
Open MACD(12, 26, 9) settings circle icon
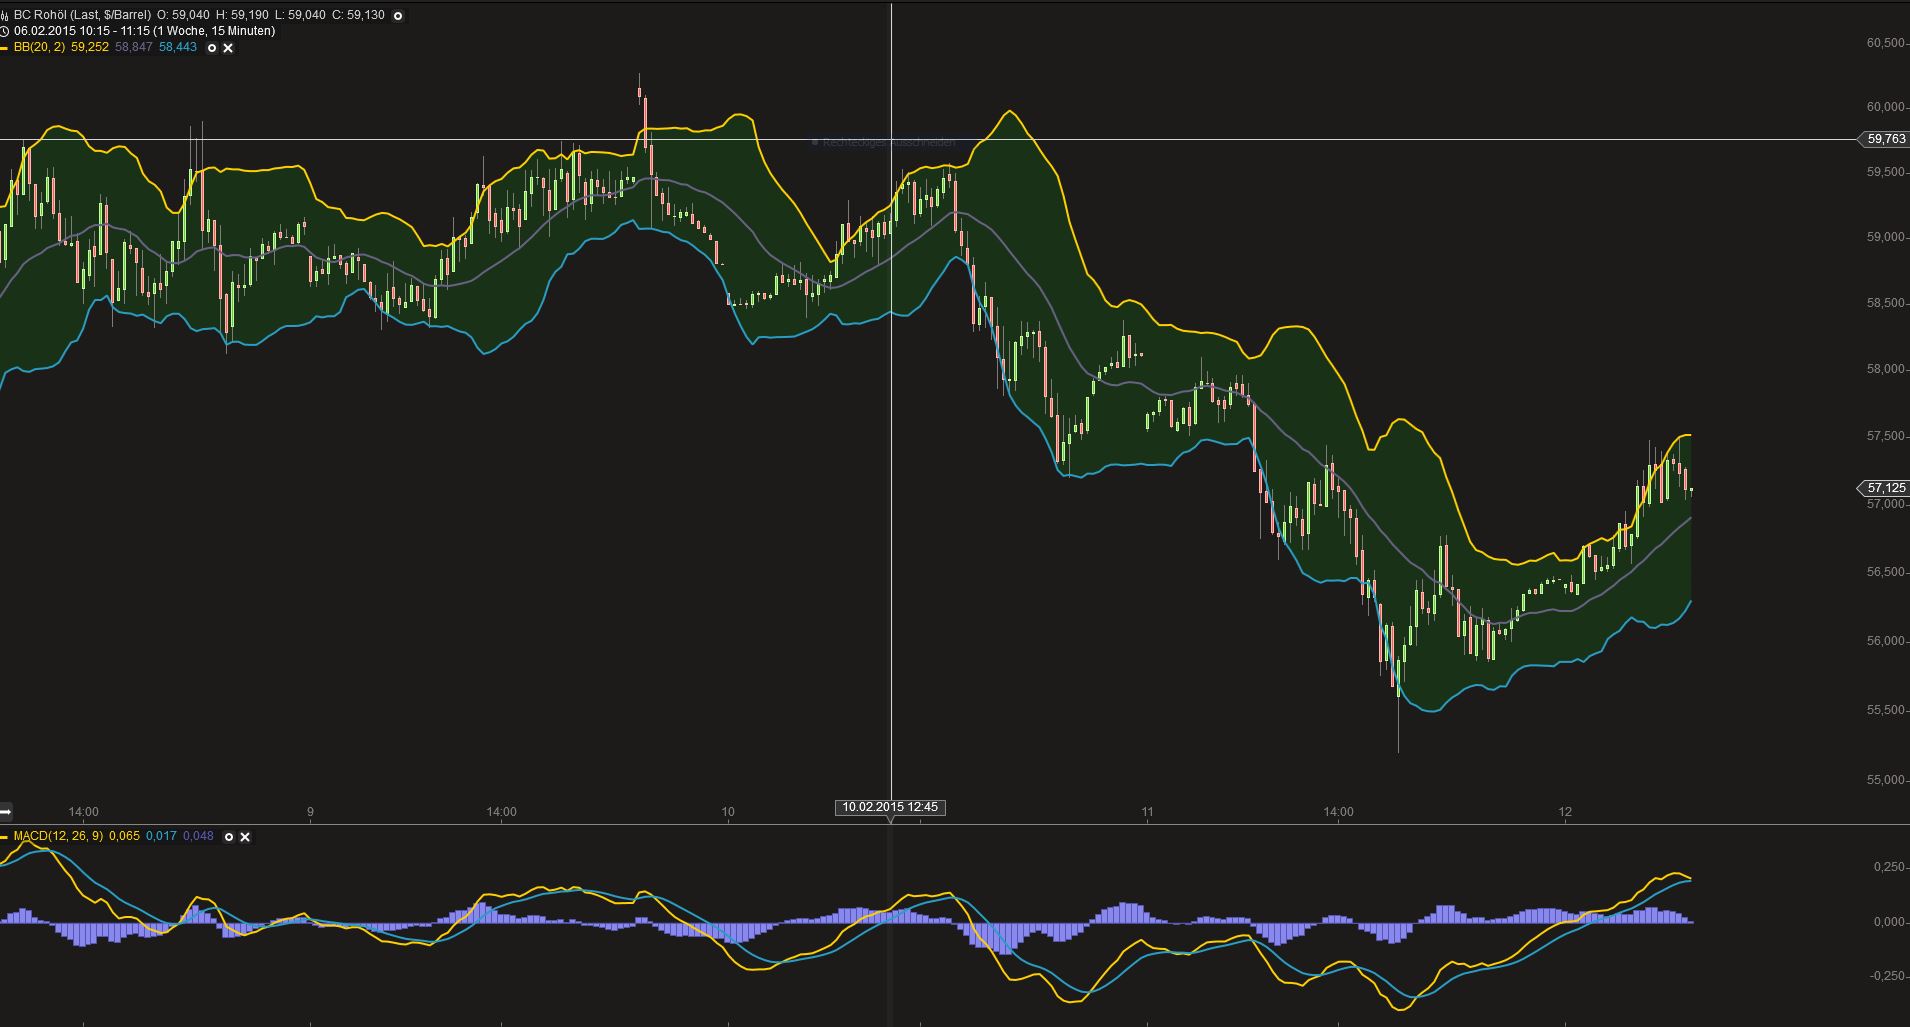[229, 837]
